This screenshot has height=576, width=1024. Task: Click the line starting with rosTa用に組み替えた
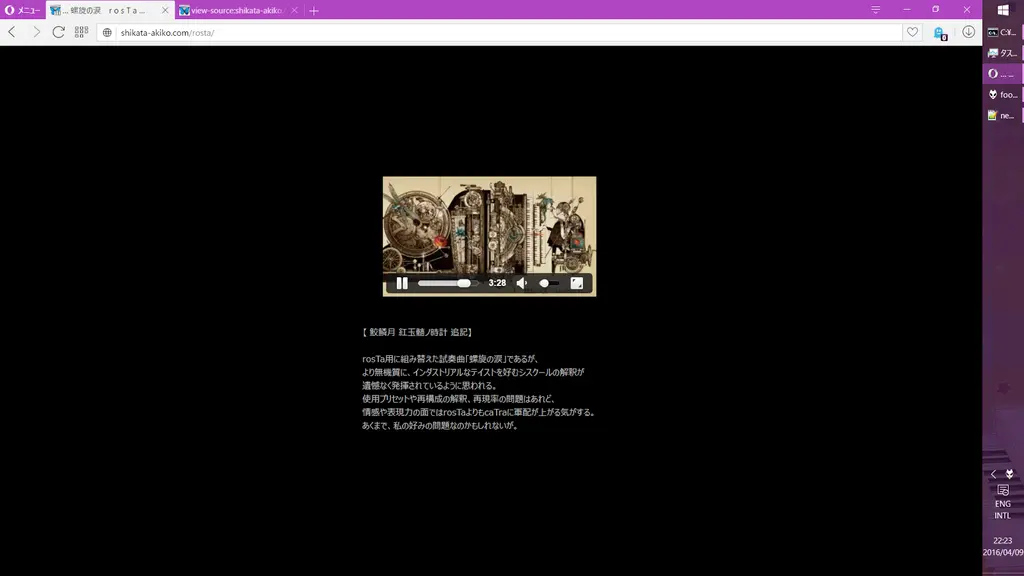[x=450, y=359]
